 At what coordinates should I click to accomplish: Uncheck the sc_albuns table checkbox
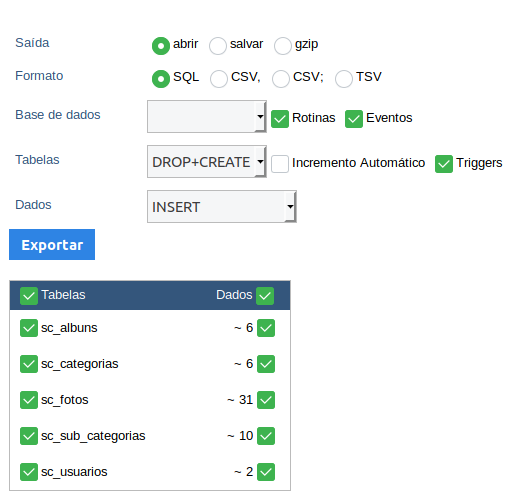[x=29, y=328]
